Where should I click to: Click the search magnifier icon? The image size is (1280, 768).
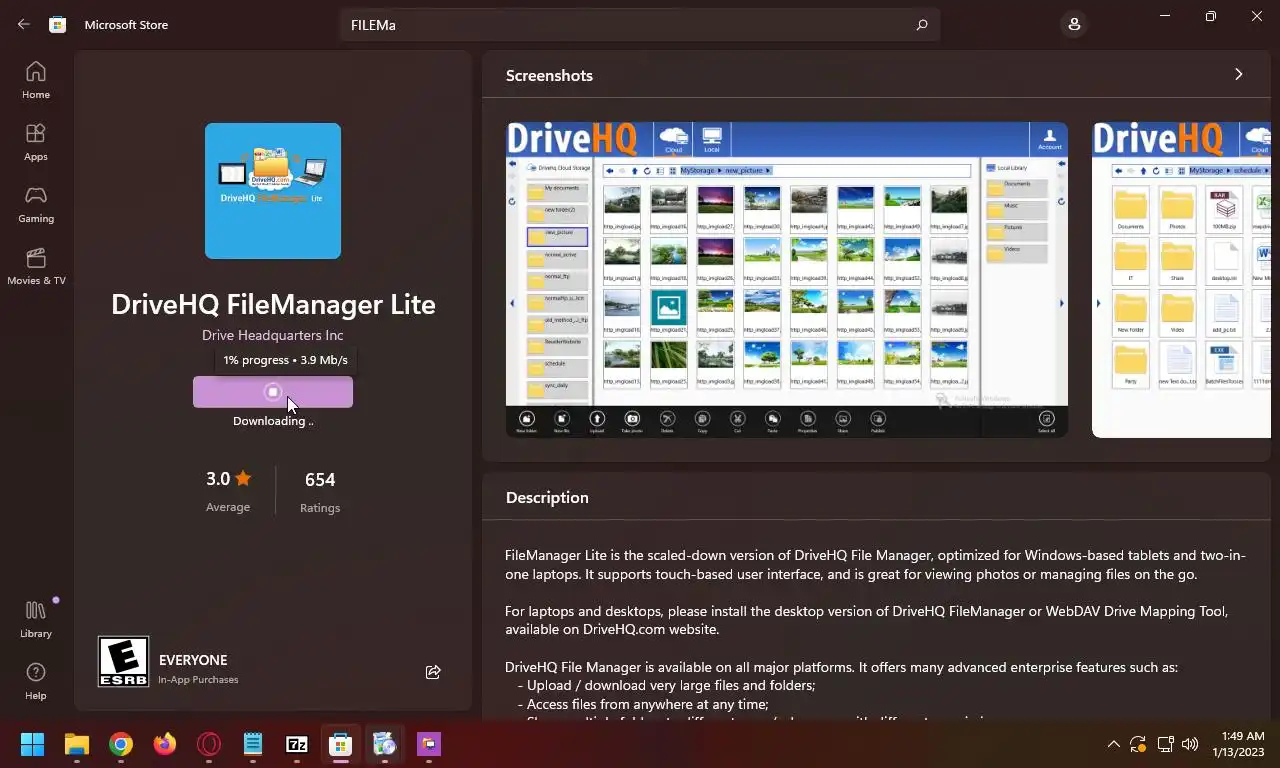pyautogui.click(x=921, y=25)
